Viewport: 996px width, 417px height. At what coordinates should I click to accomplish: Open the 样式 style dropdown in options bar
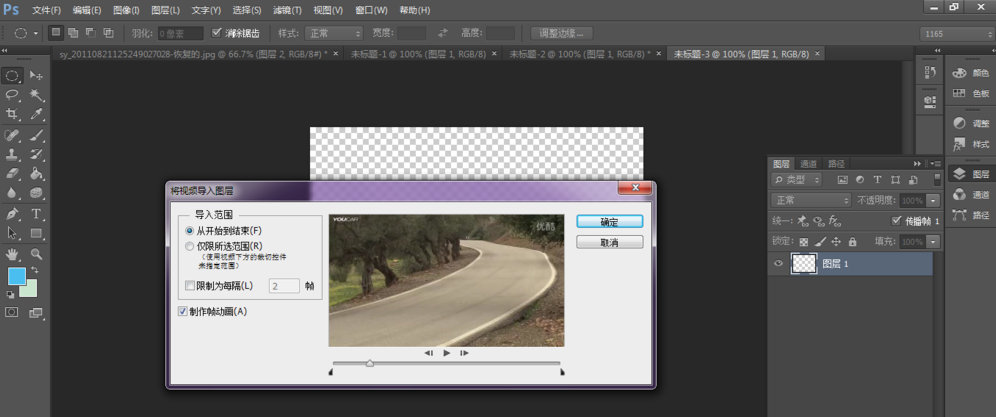[335, 33]
